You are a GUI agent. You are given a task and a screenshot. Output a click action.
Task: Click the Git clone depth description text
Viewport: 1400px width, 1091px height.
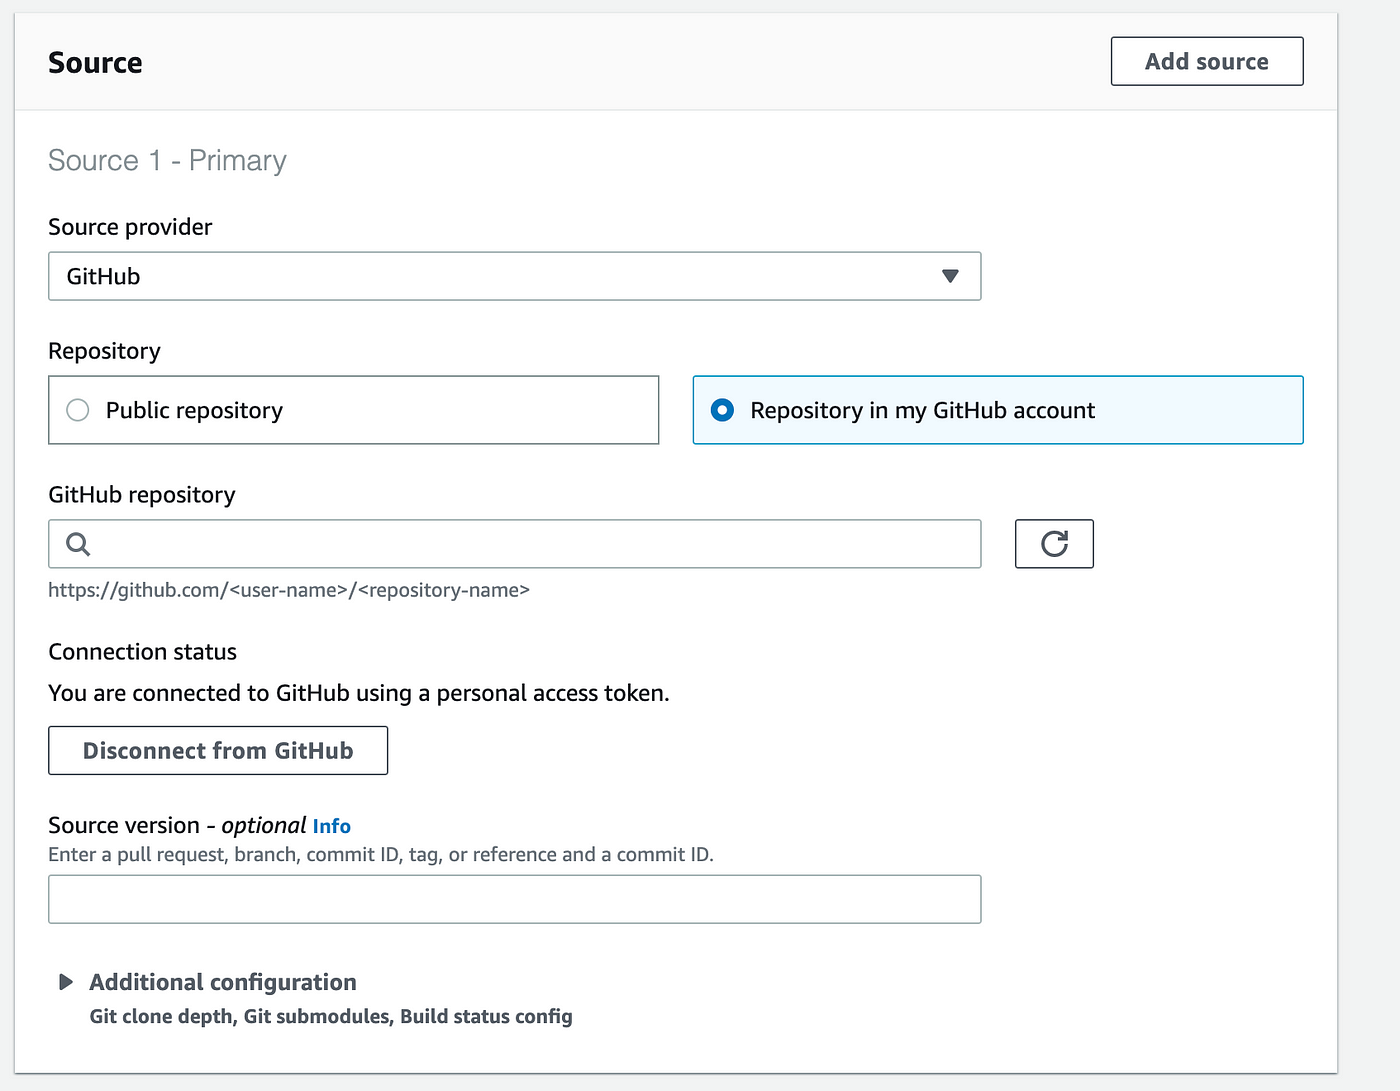(x=331, y=1016)
